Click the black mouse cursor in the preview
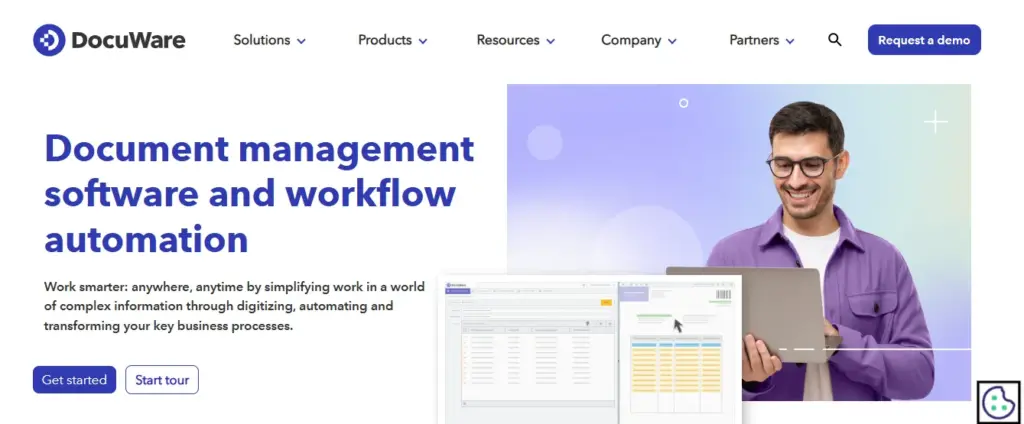This screenshot has width=1024, height=424. [678, 325]
